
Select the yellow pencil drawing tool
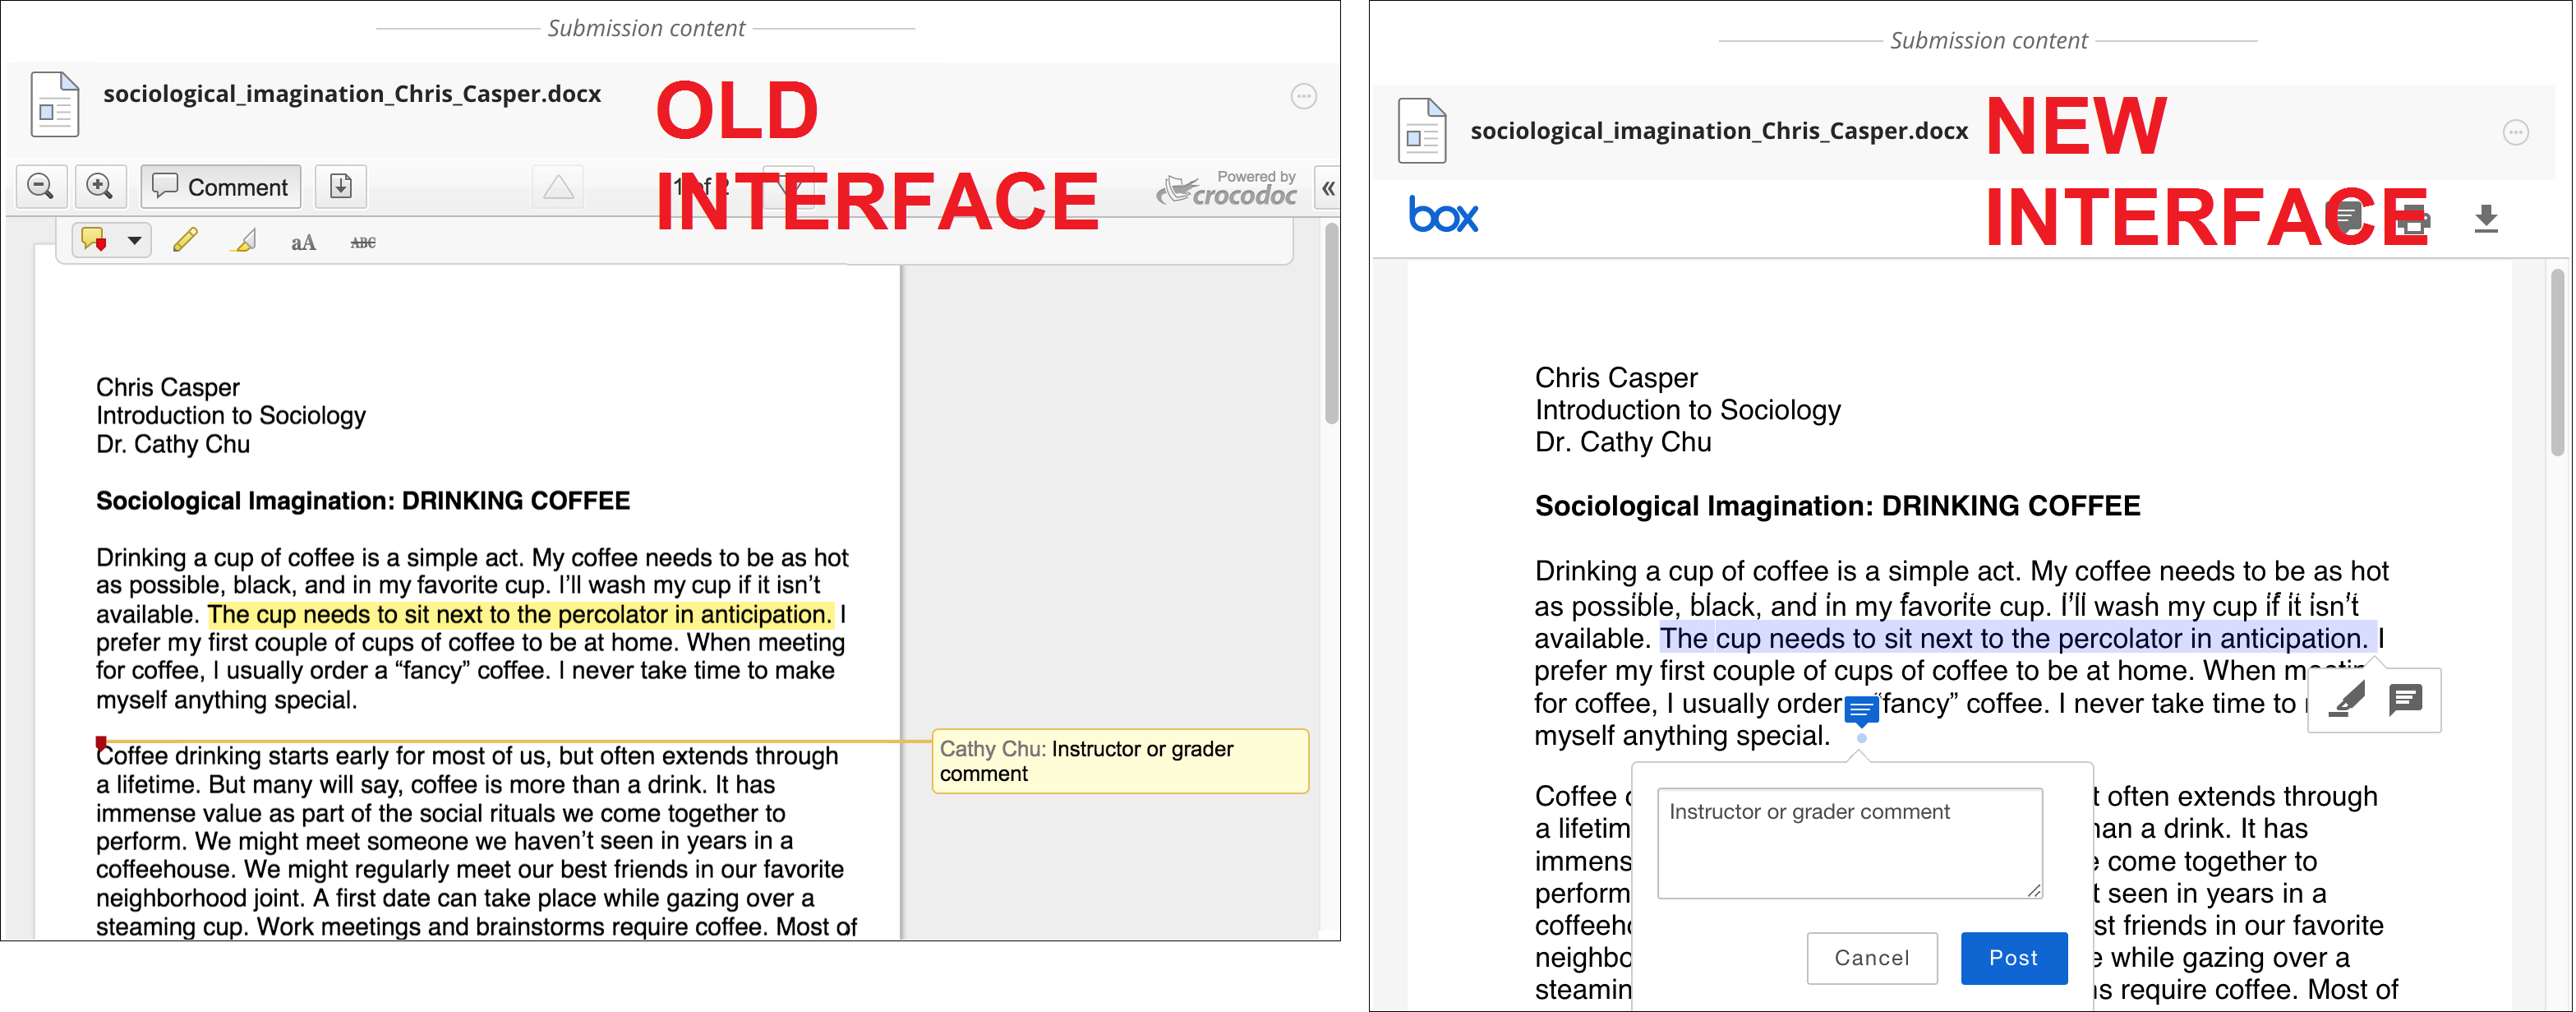185,241
